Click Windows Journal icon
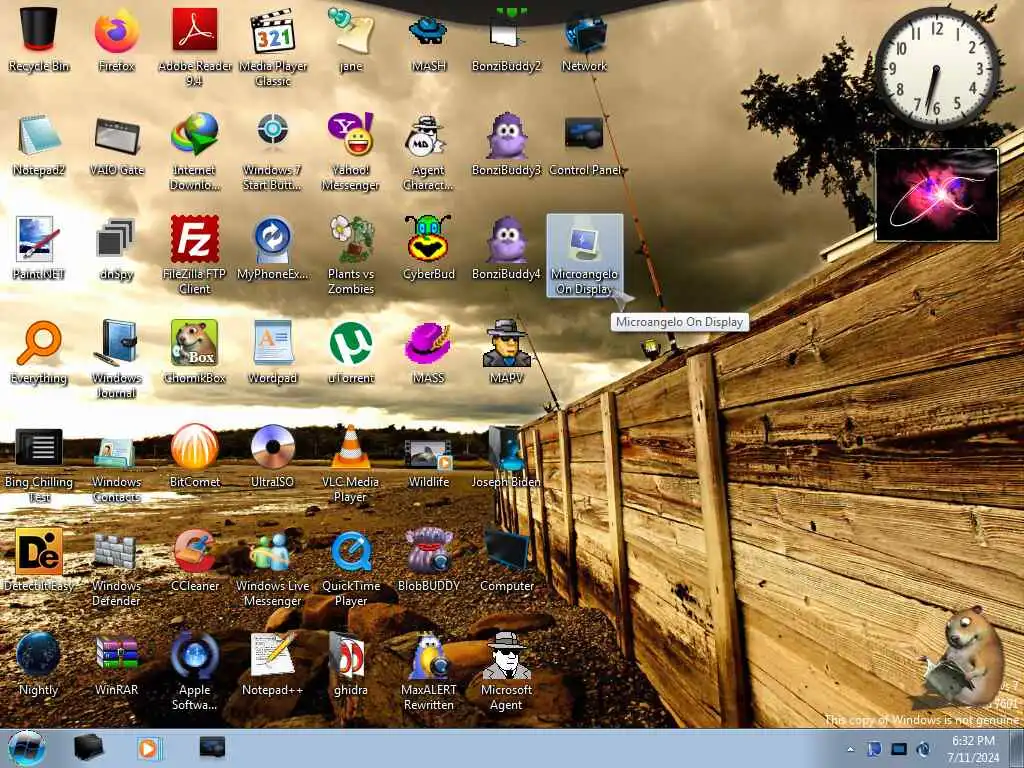The width and height of the screenshot is (1024, 768). click(x=116, y=359)
